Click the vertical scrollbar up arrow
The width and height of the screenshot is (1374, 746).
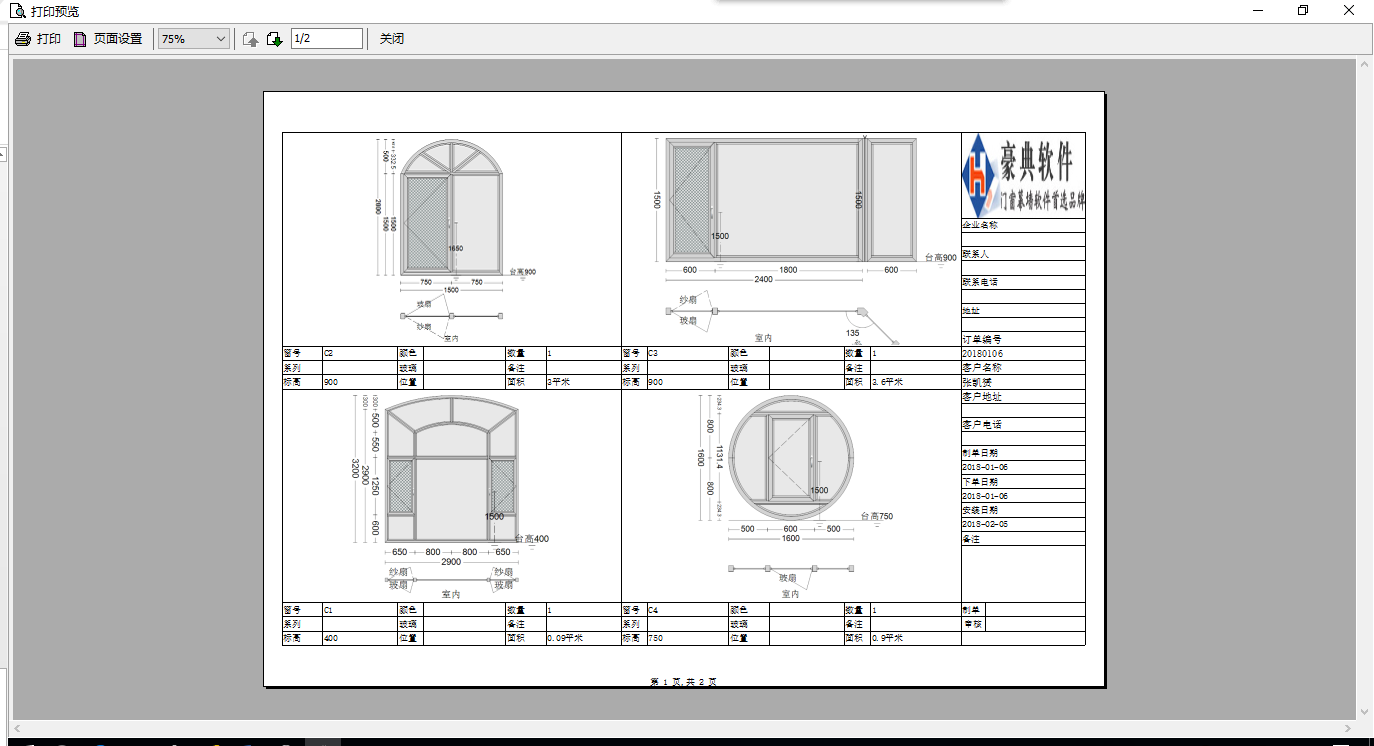1365,66
